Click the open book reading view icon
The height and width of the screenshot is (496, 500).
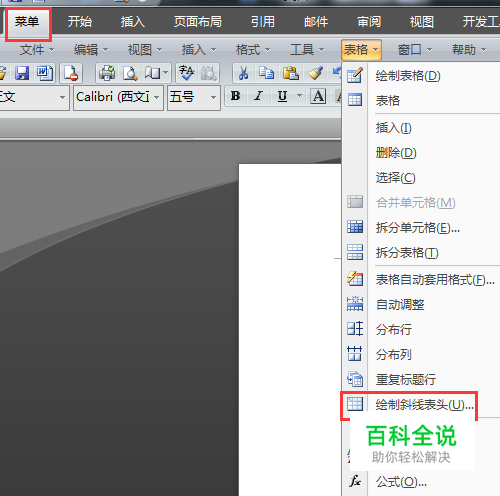[152, 73]
